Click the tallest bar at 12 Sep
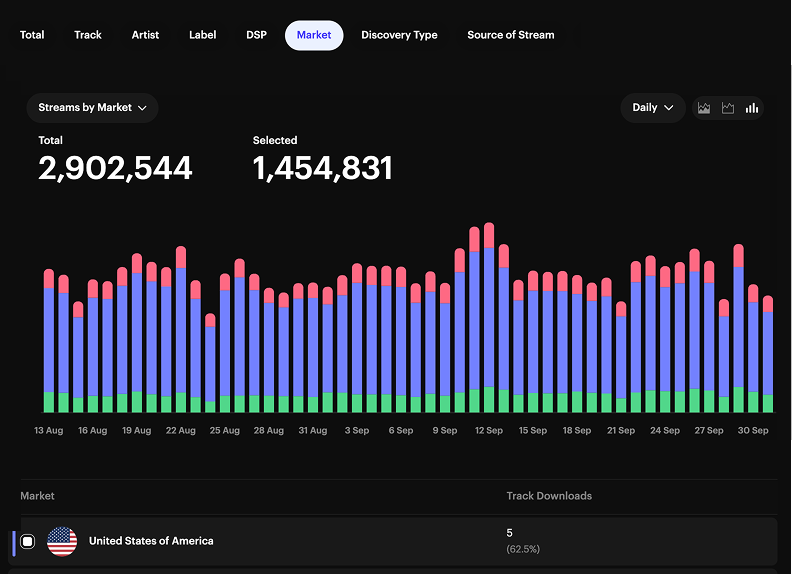The height and width of the screenshot is (574, 792). point(489,320)
